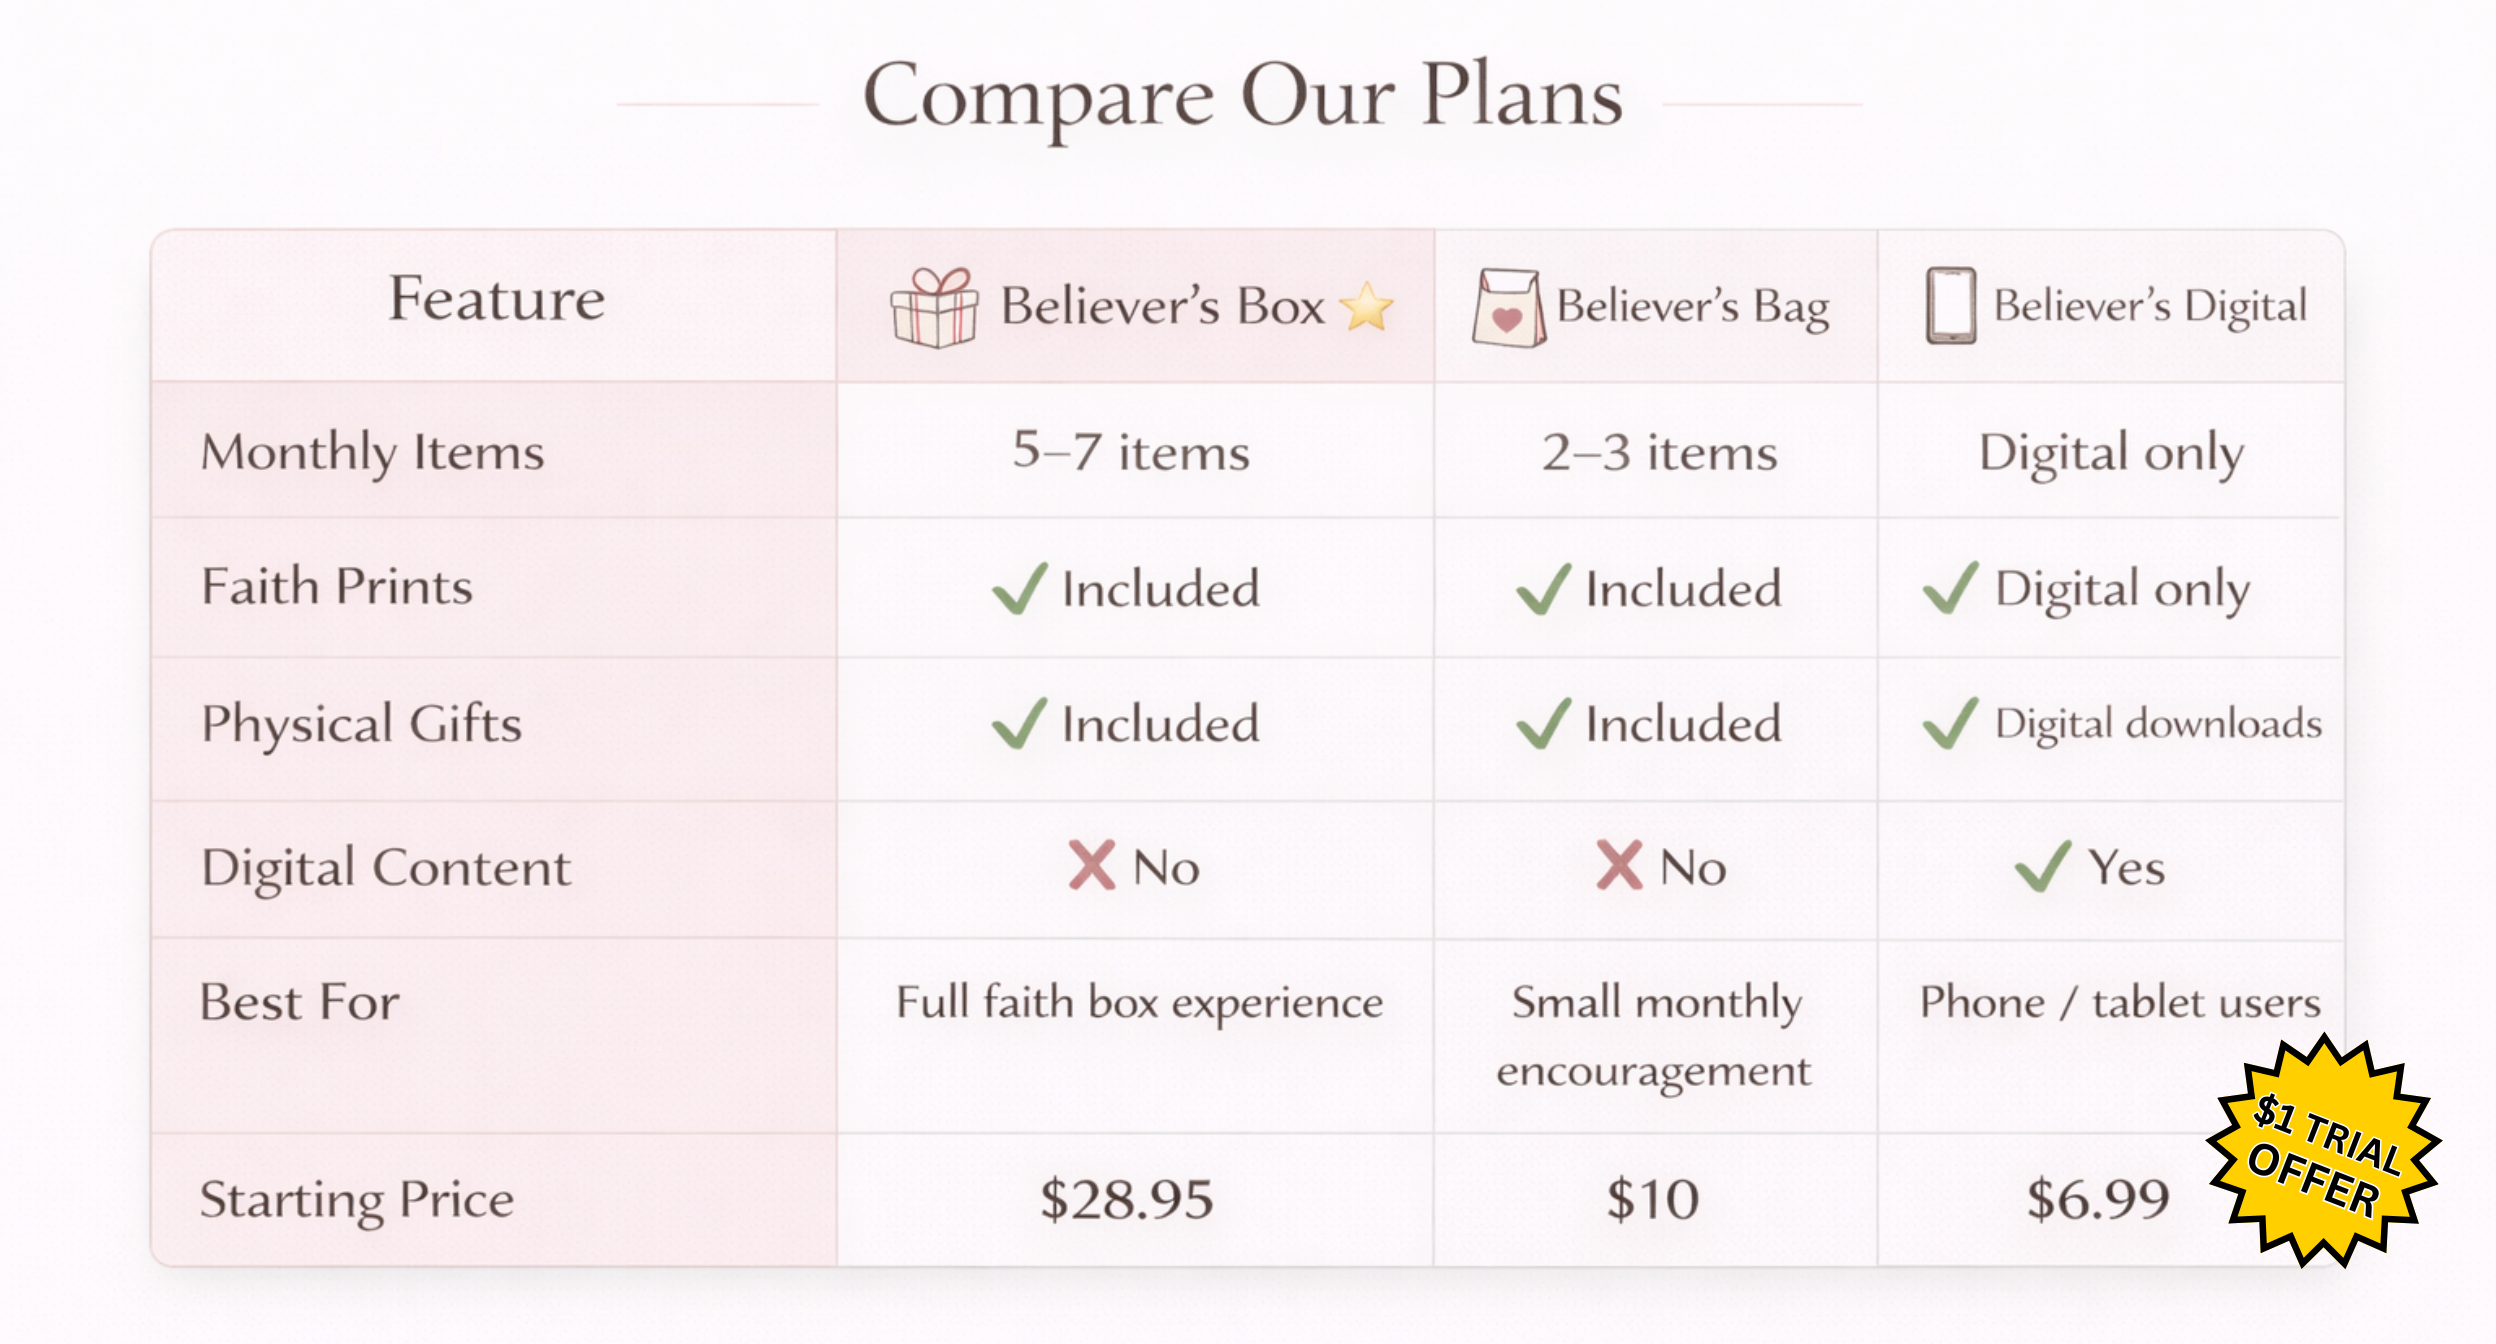Click the heart bag icon for Believer's Bag

tap(1508, 308)
